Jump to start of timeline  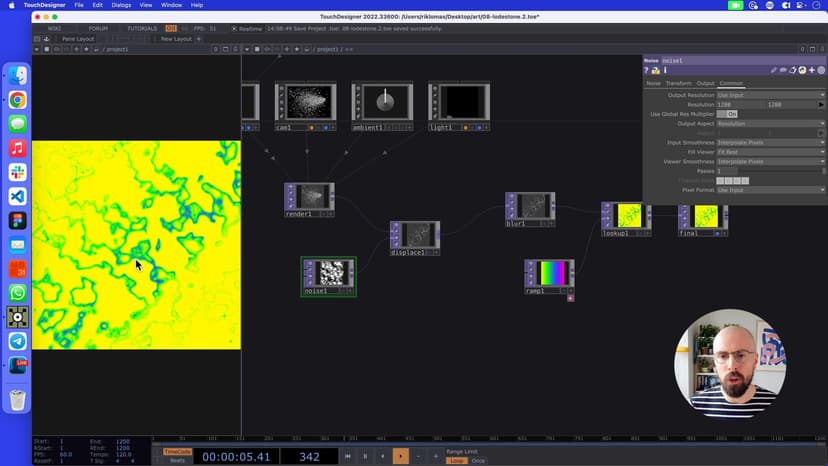(x=348, y=456)
